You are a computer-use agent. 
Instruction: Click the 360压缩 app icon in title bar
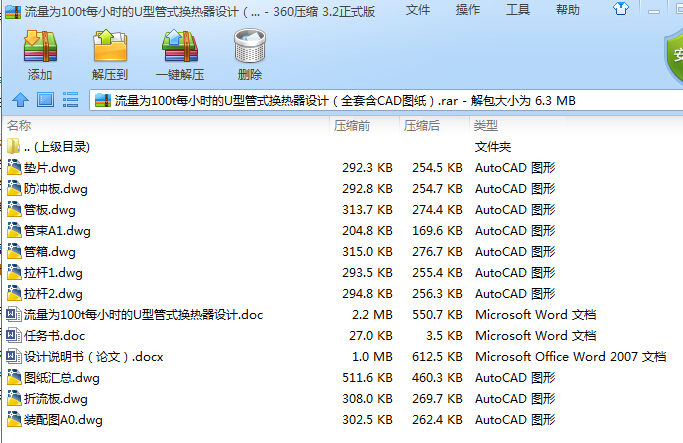13,11
